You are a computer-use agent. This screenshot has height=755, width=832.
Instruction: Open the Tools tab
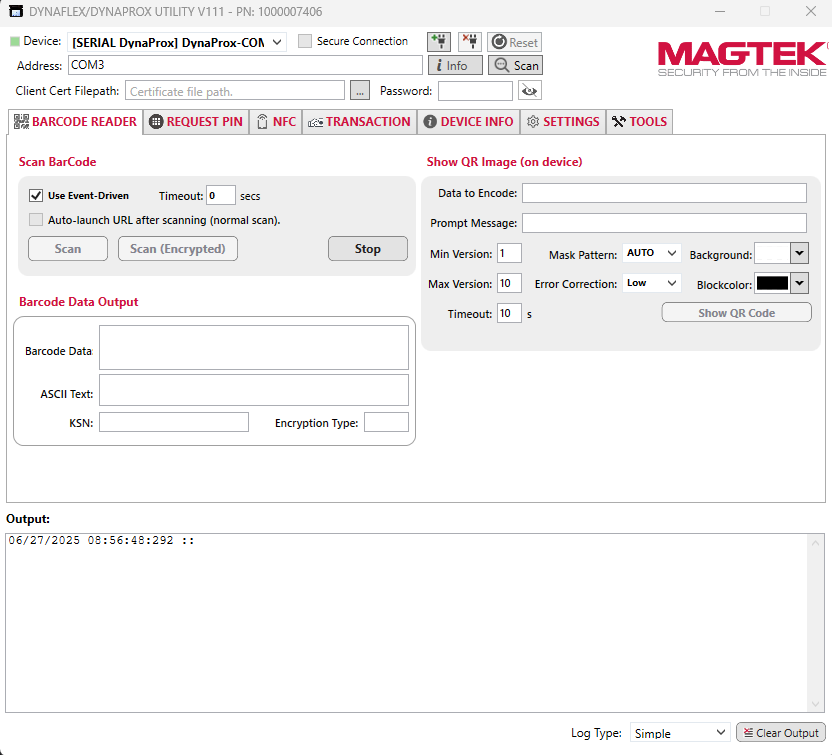click(x=639, y=122)
